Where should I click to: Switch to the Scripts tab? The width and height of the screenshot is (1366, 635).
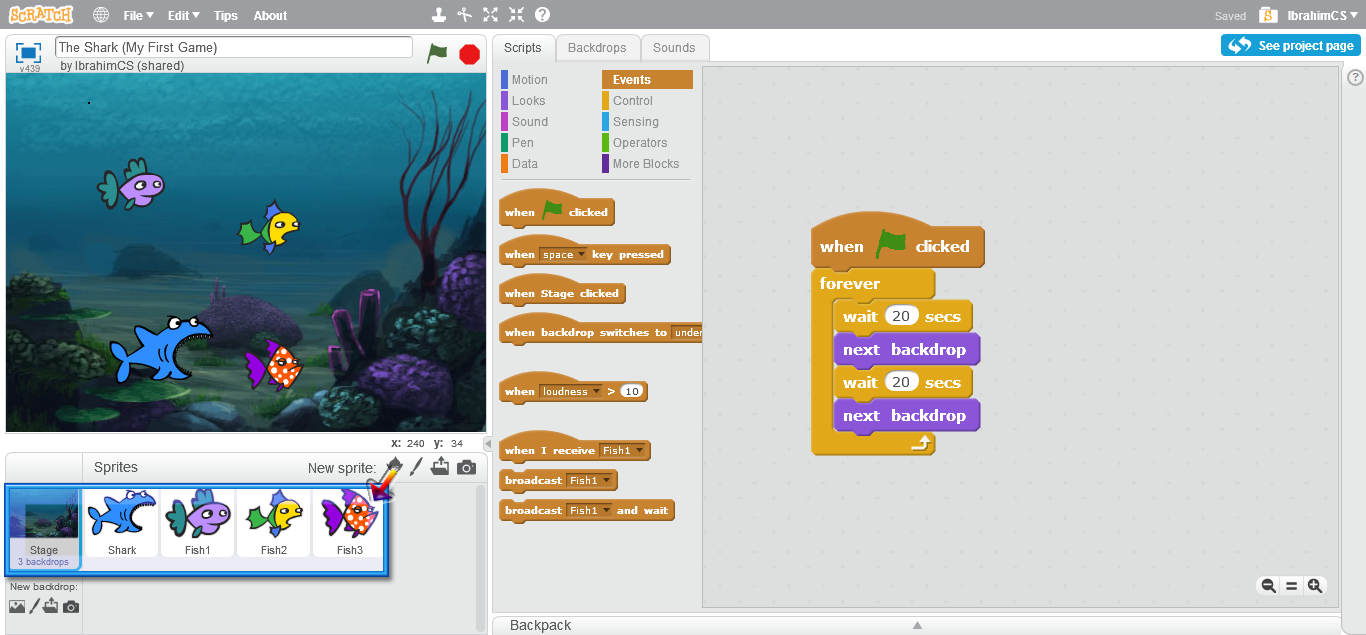[x=522, y=48]
